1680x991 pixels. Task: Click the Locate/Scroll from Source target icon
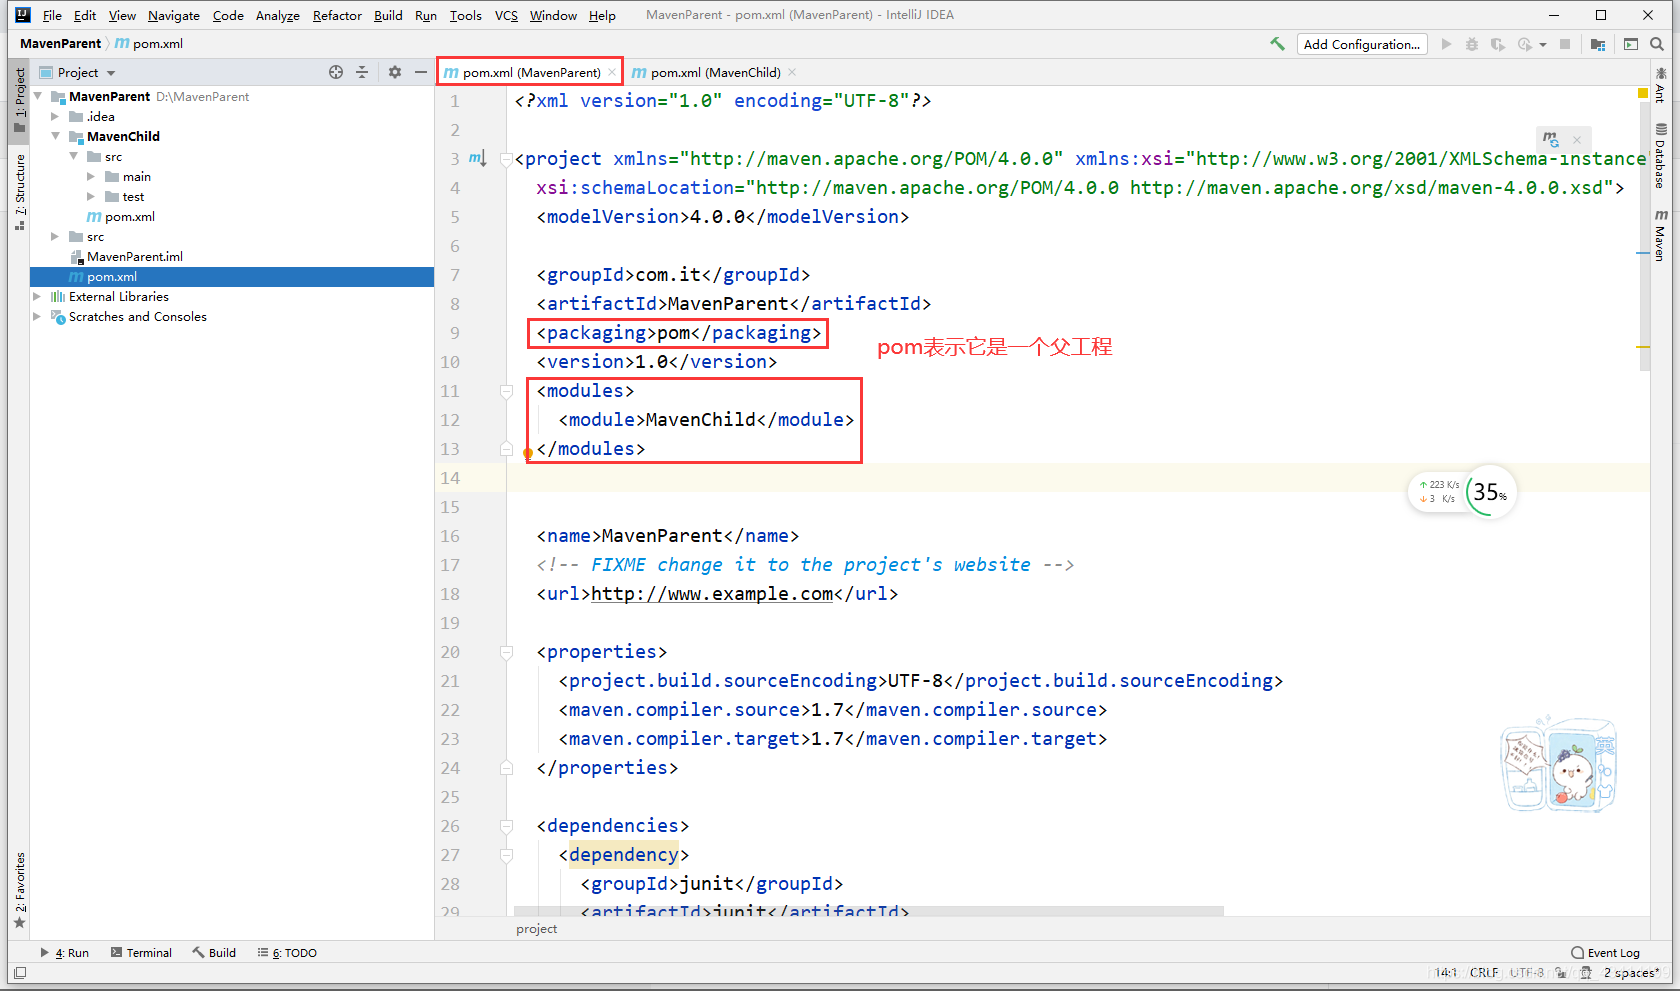[336, 72]
